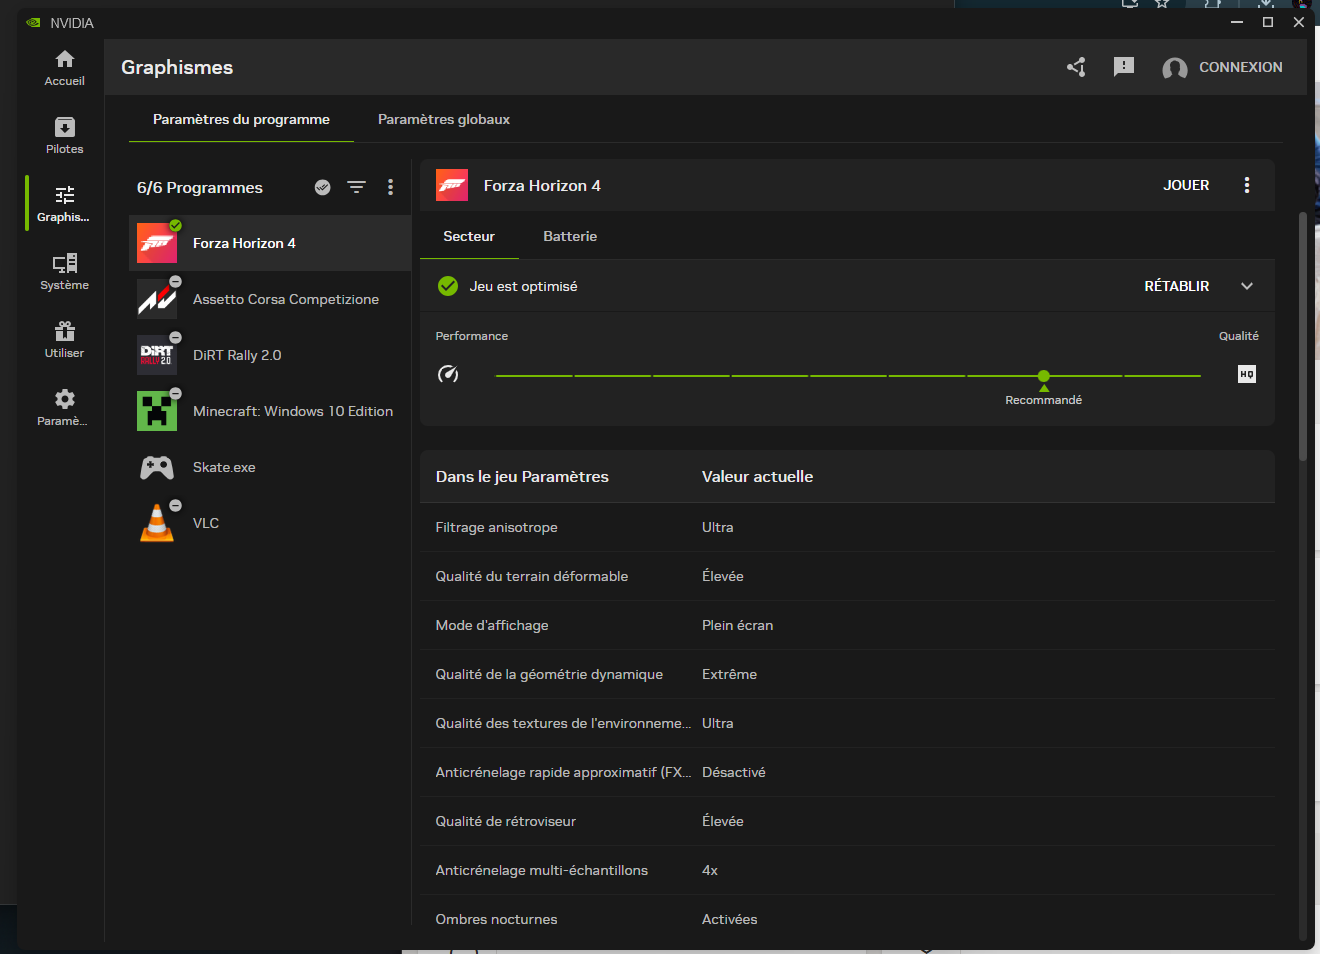Open the Paramètres gear in sidebar
This screenshot has width=1320, height=954.
[64, 408]
